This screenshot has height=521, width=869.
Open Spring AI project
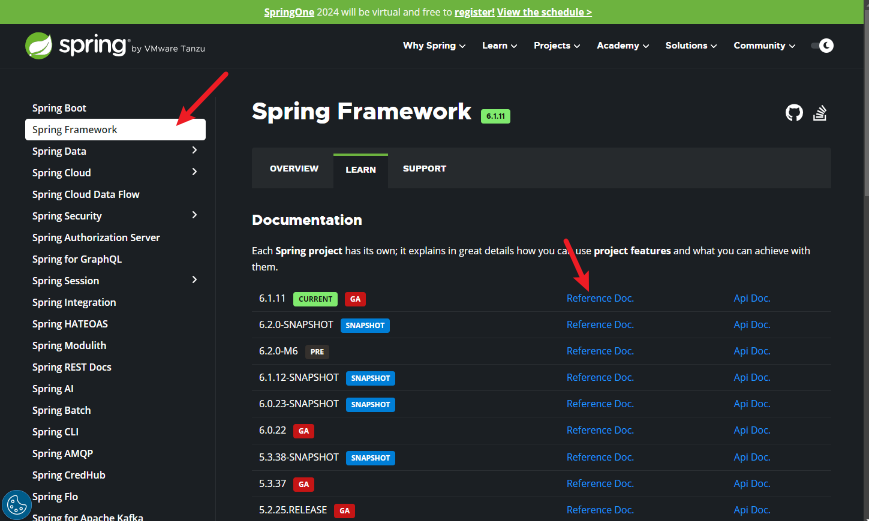(x=53, y=389)
